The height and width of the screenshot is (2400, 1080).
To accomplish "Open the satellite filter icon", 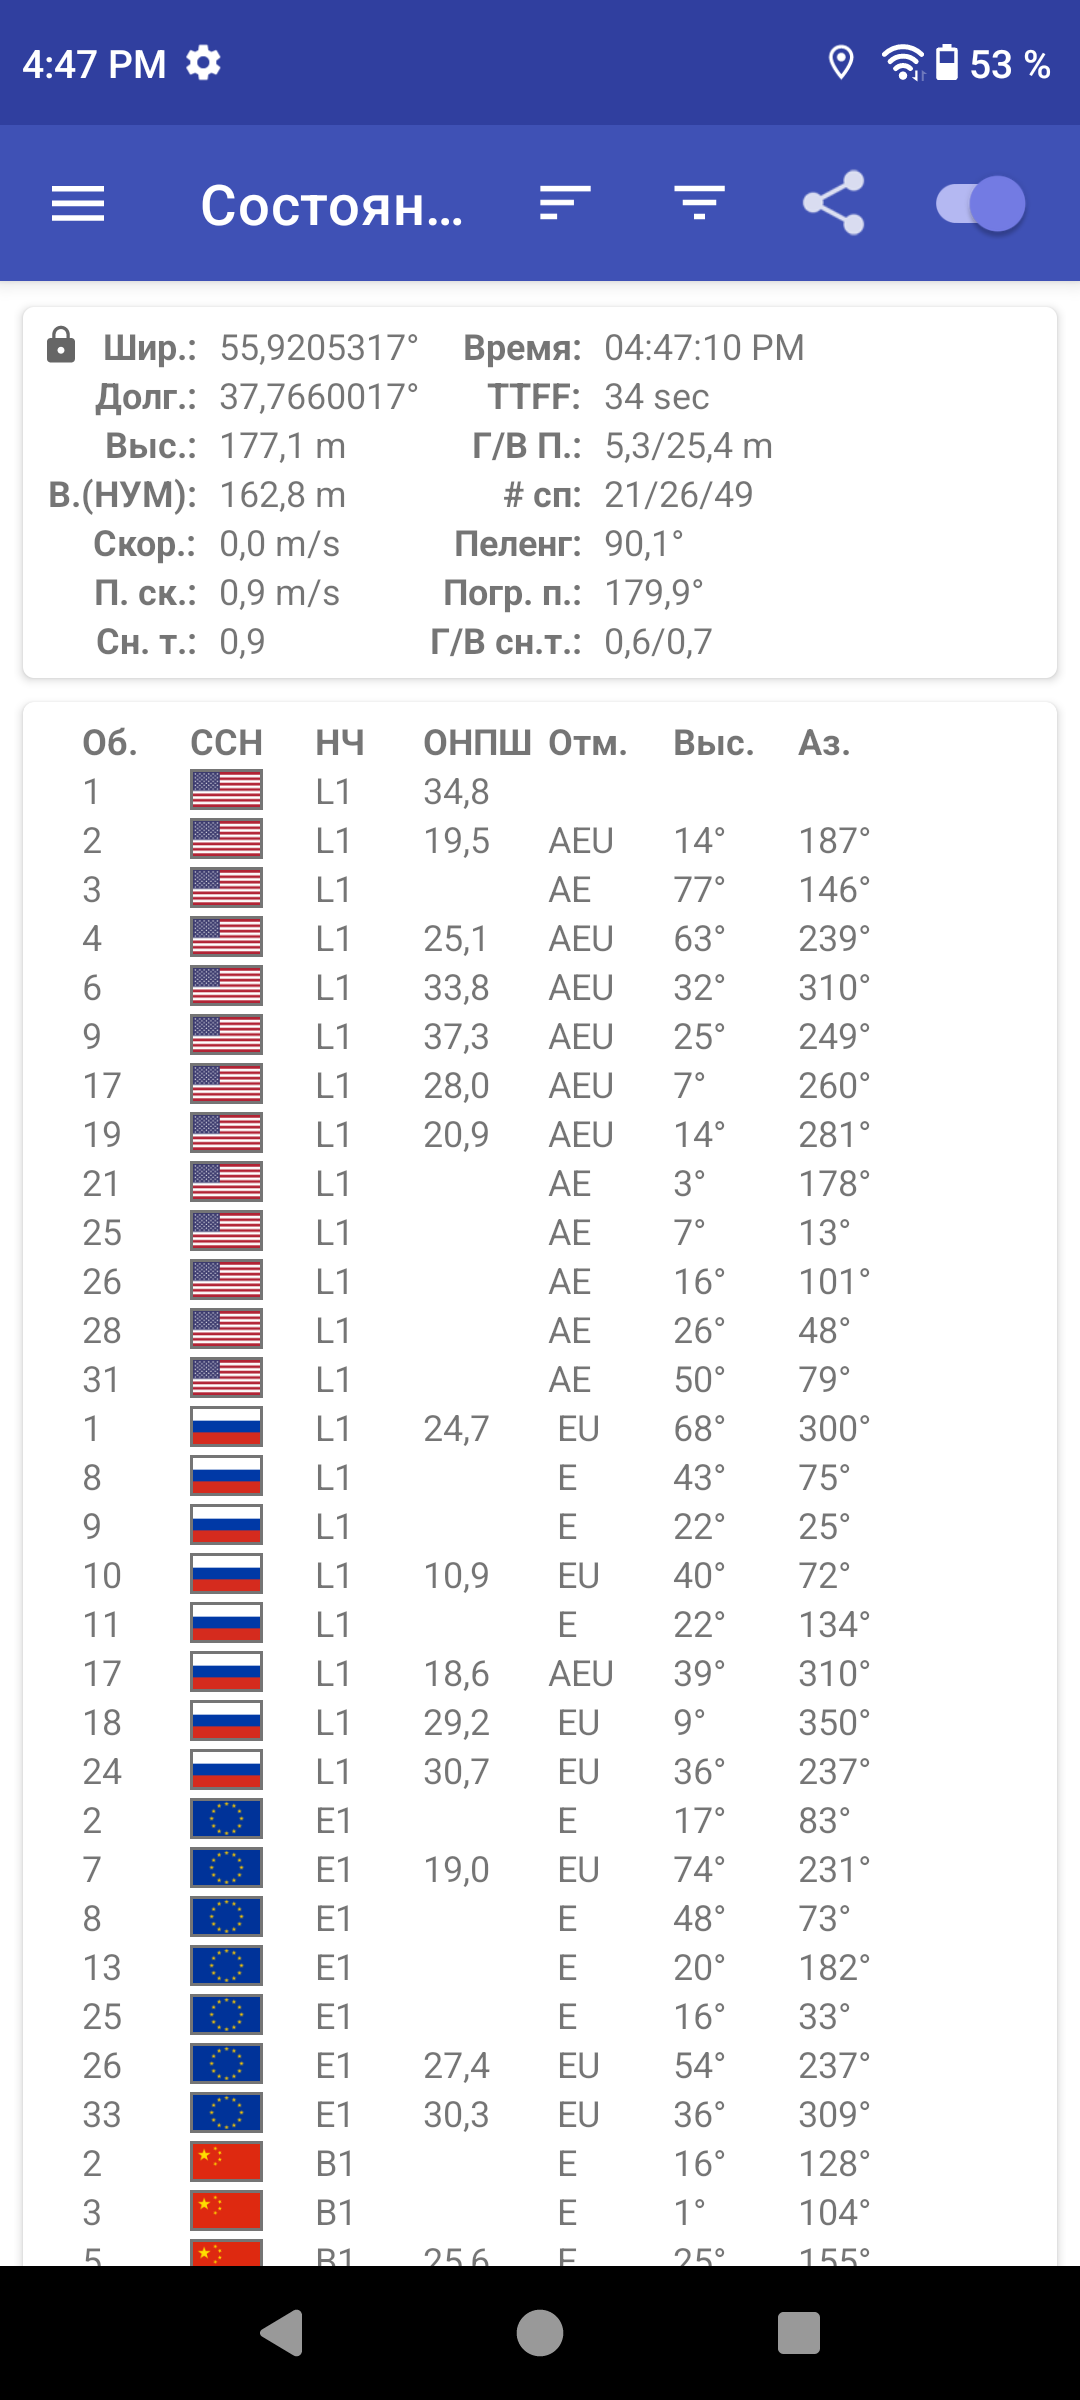I will (x=699, y=204).
